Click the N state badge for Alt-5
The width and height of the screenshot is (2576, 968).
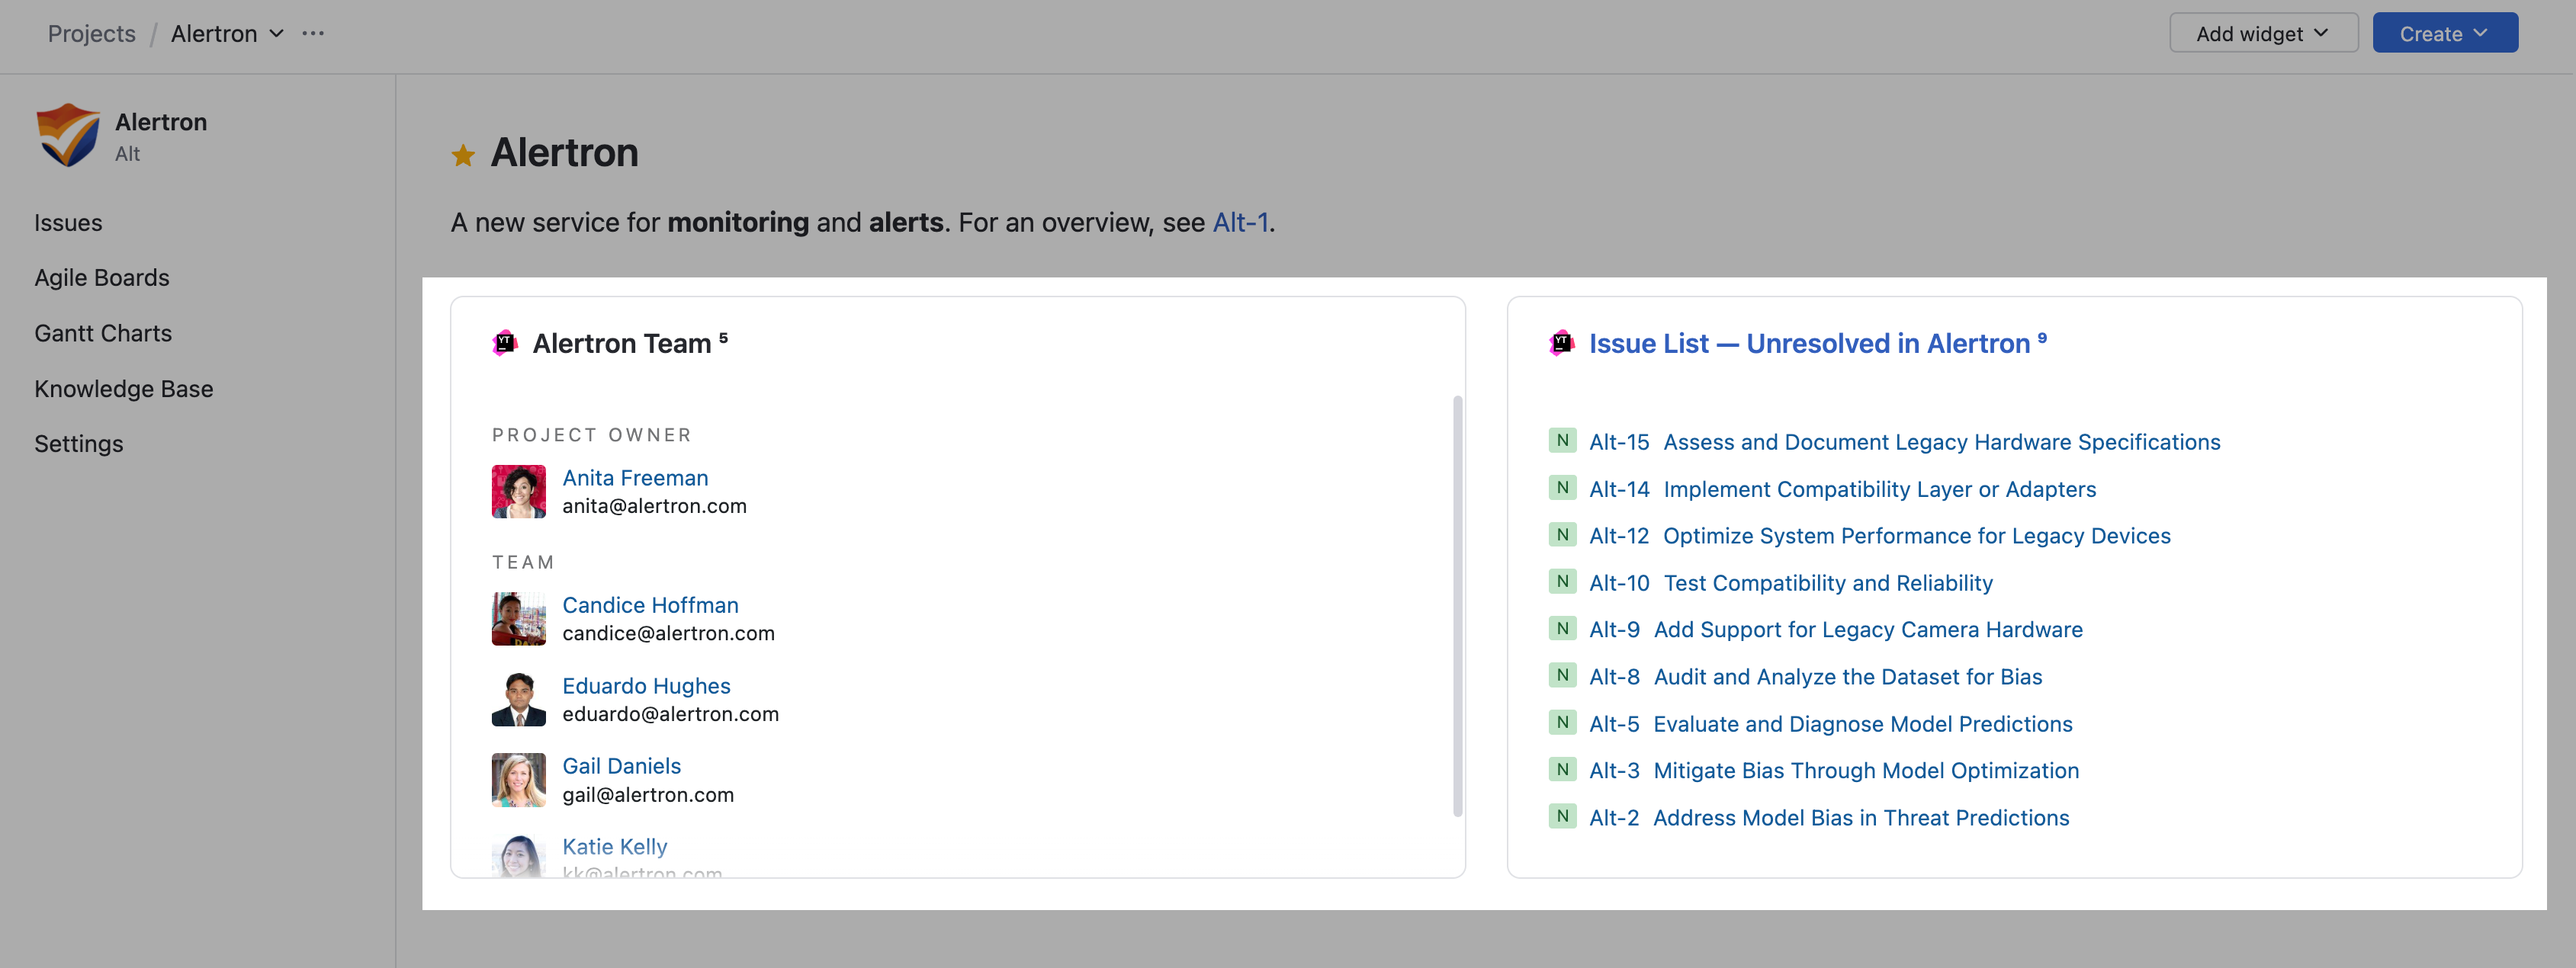pos(1562,722)
